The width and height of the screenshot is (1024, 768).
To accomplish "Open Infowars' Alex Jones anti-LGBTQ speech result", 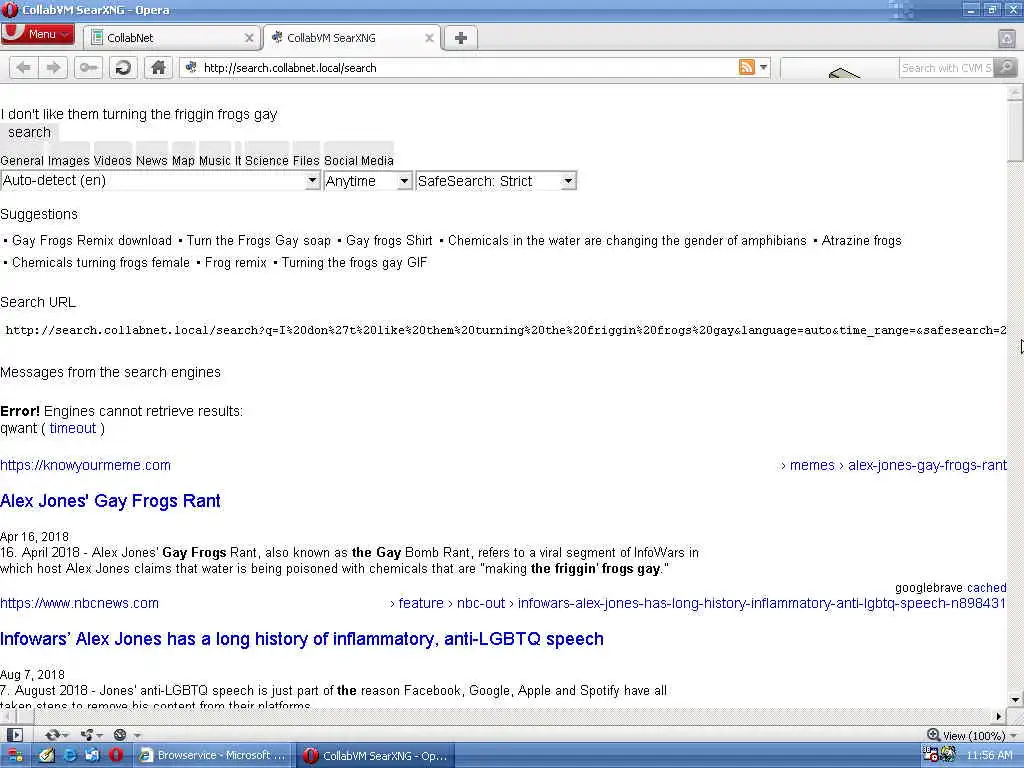I will coord(302,639).
